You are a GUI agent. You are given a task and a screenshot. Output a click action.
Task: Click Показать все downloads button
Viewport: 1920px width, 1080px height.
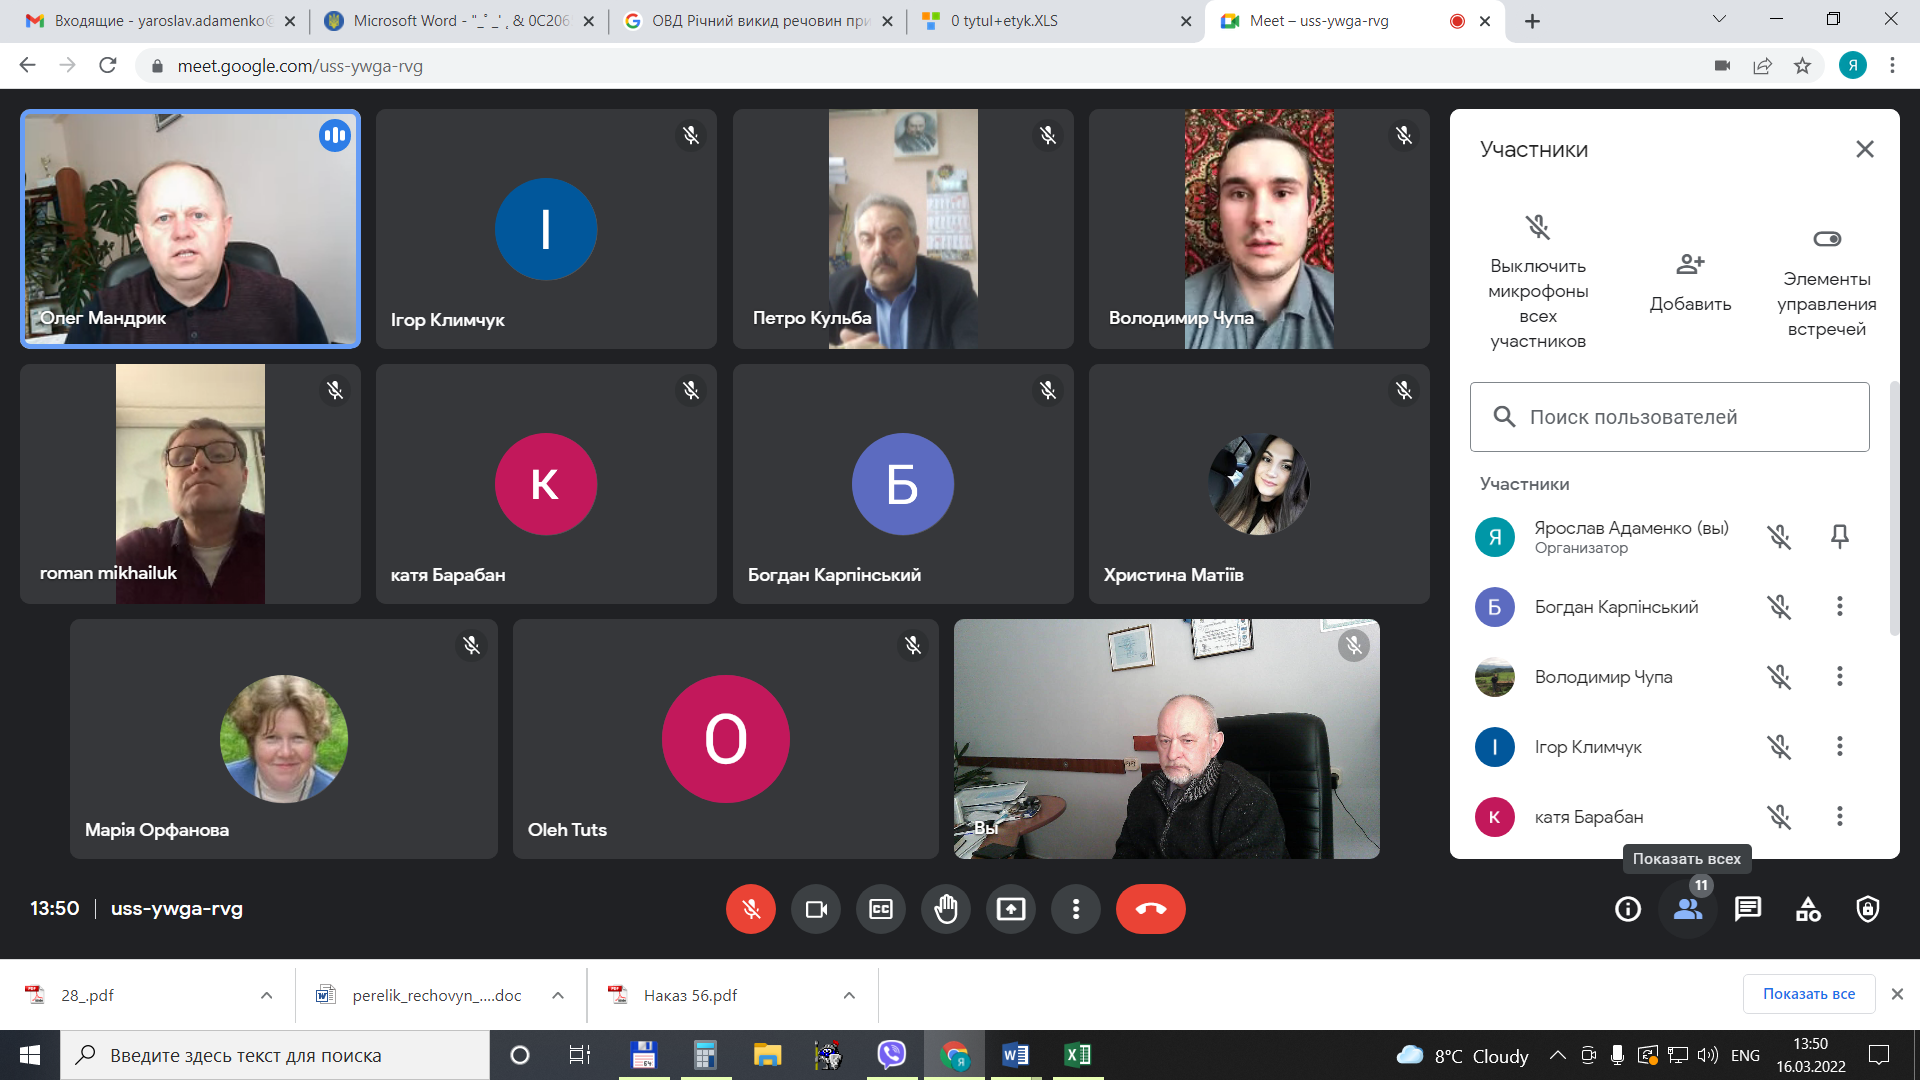1808,994
